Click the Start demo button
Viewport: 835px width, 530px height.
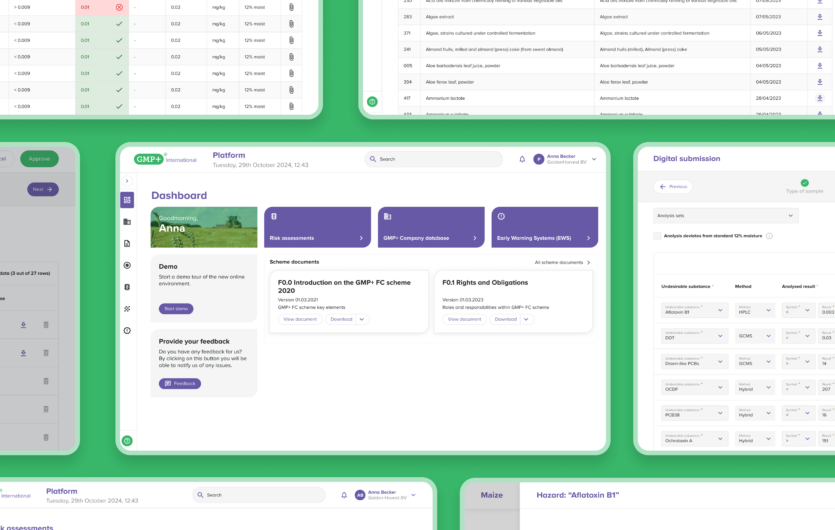click(x=176, y=308)
